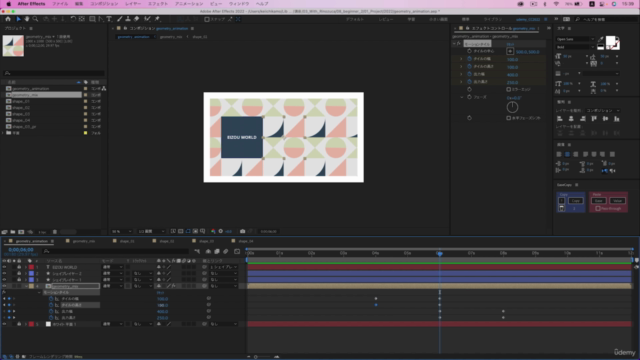Click the snapshot camera icon under viewer
The height and width of the screenshot is (360, 640).
[242, 231]
